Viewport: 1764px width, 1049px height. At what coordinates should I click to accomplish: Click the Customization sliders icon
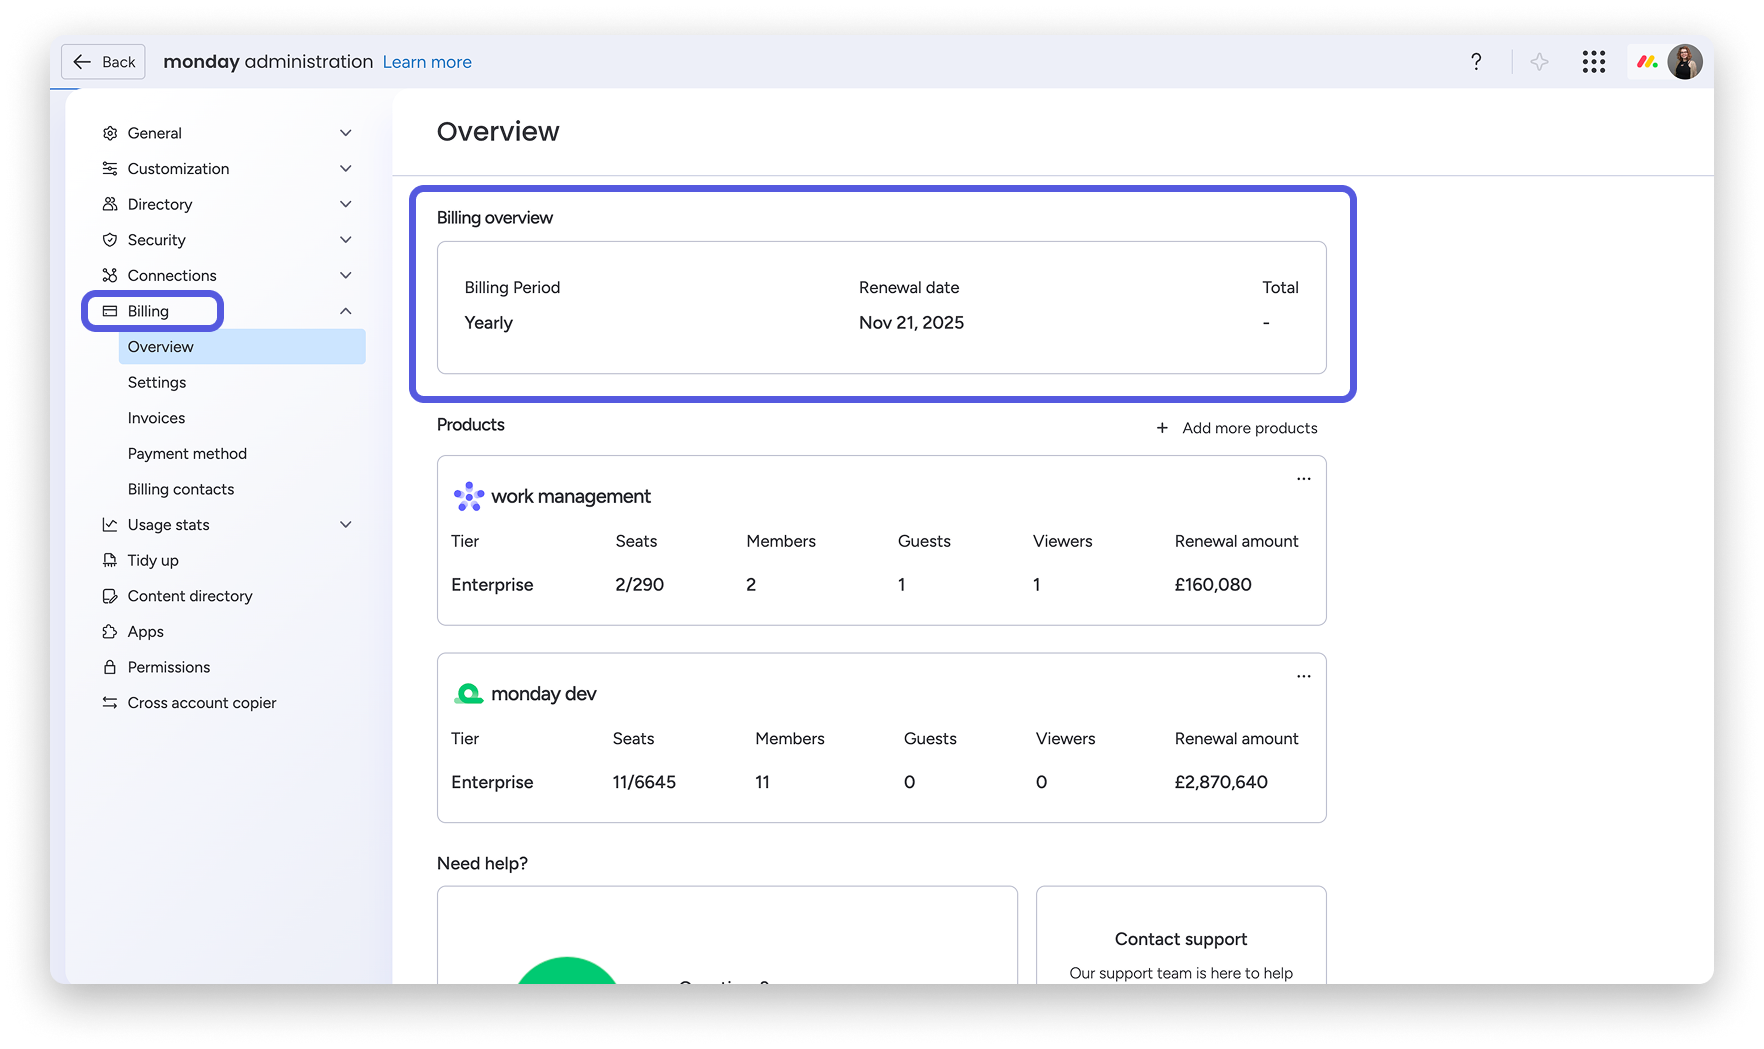(x=110, y=169)
